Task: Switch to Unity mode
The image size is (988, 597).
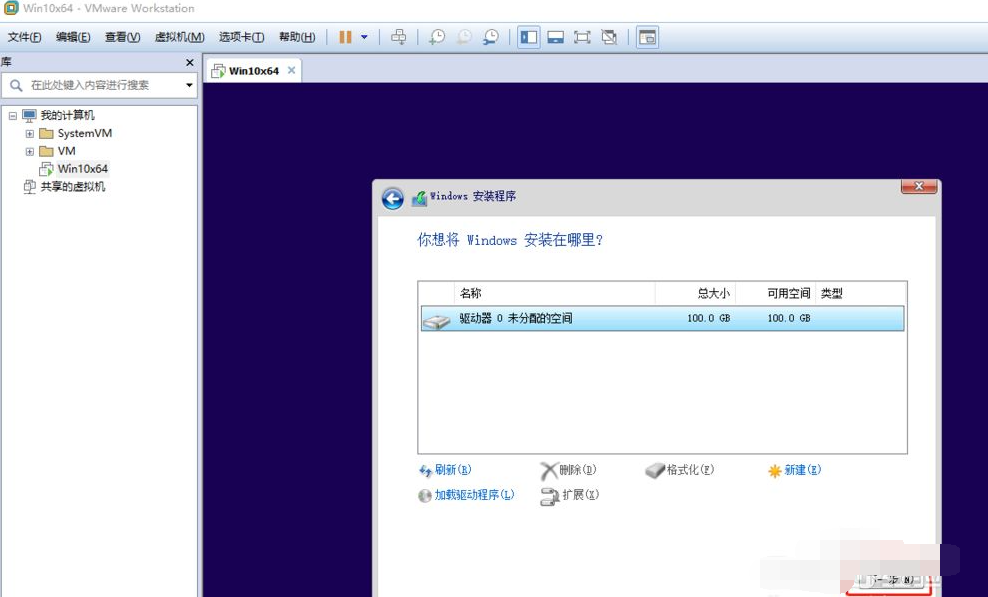Action: [x=608, y=36]
